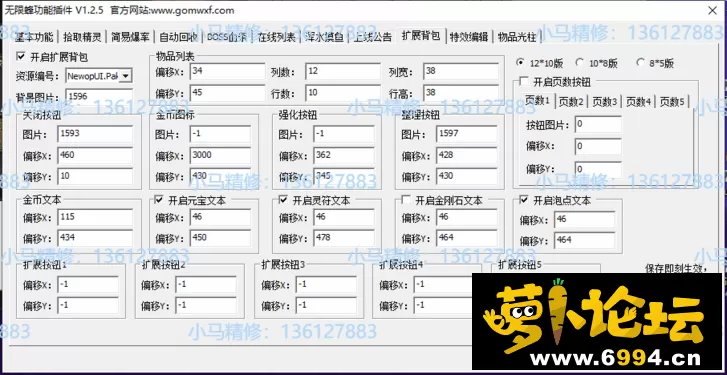Click 强化按钮 偏移X field showing 362
This screenshot has height=375, width=727.
[344, 155]
